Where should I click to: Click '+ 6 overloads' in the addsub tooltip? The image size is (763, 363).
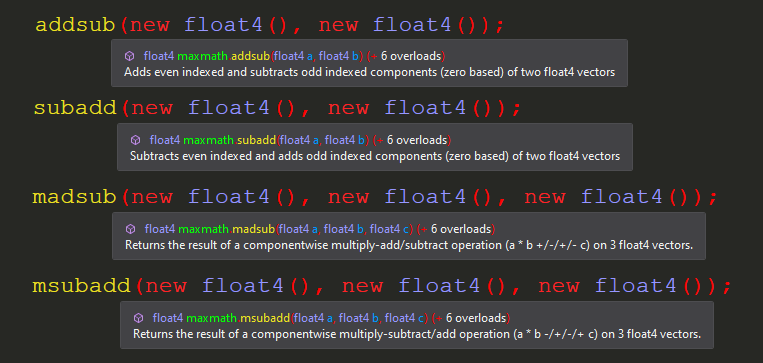(x=406, y=56)
